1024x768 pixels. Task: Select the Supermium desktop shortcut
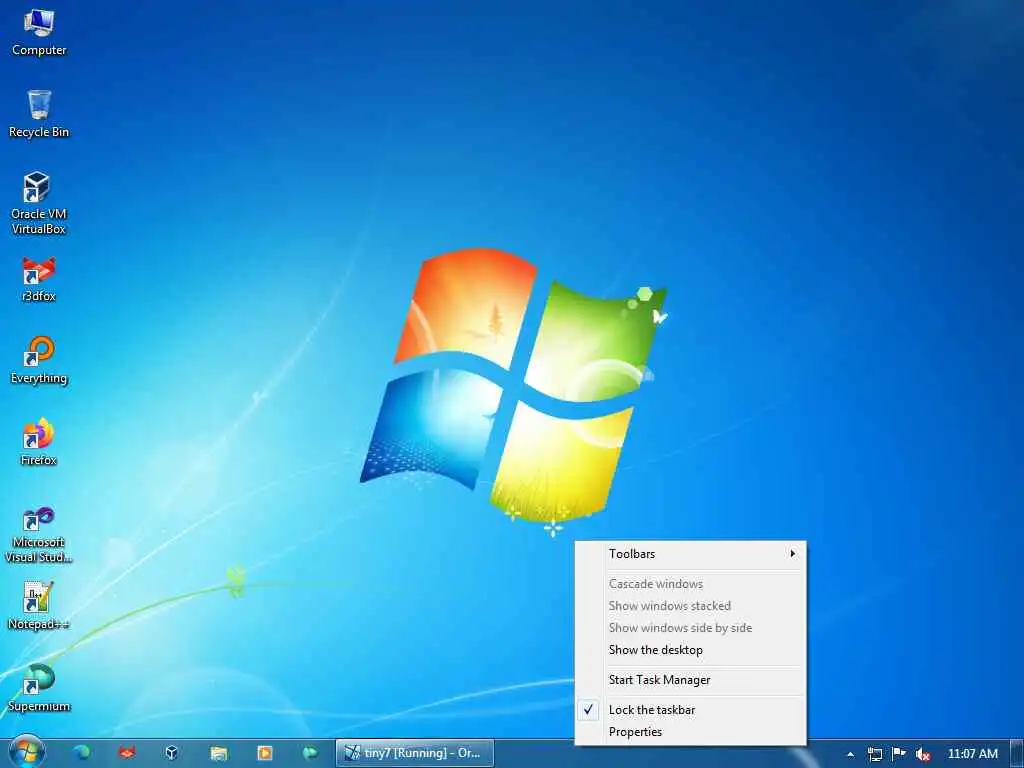[x=39, y=688]
